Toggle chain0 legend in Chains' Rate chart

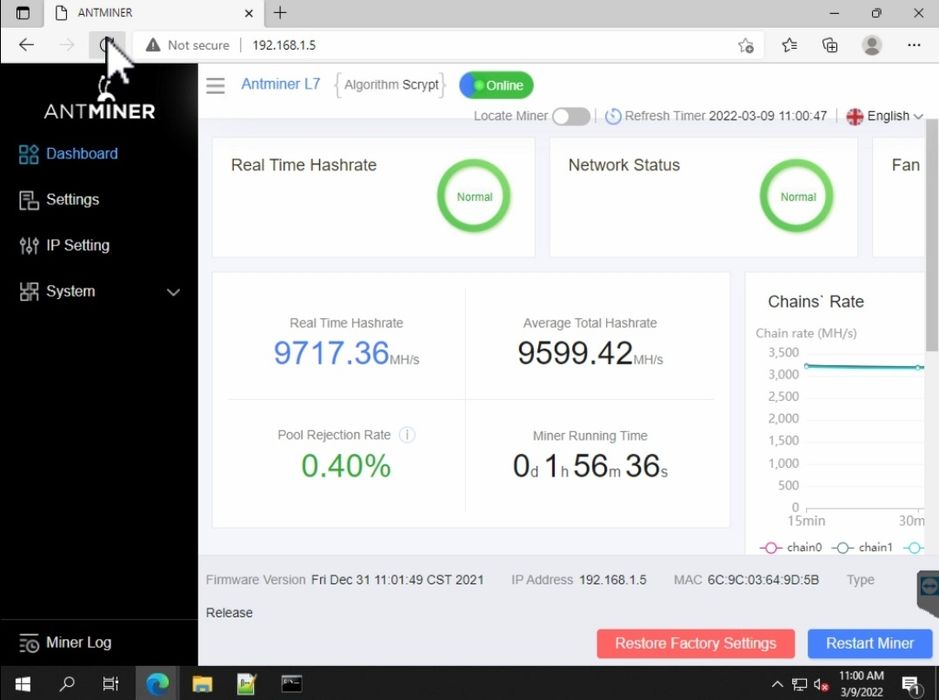[x=790, y=547]
